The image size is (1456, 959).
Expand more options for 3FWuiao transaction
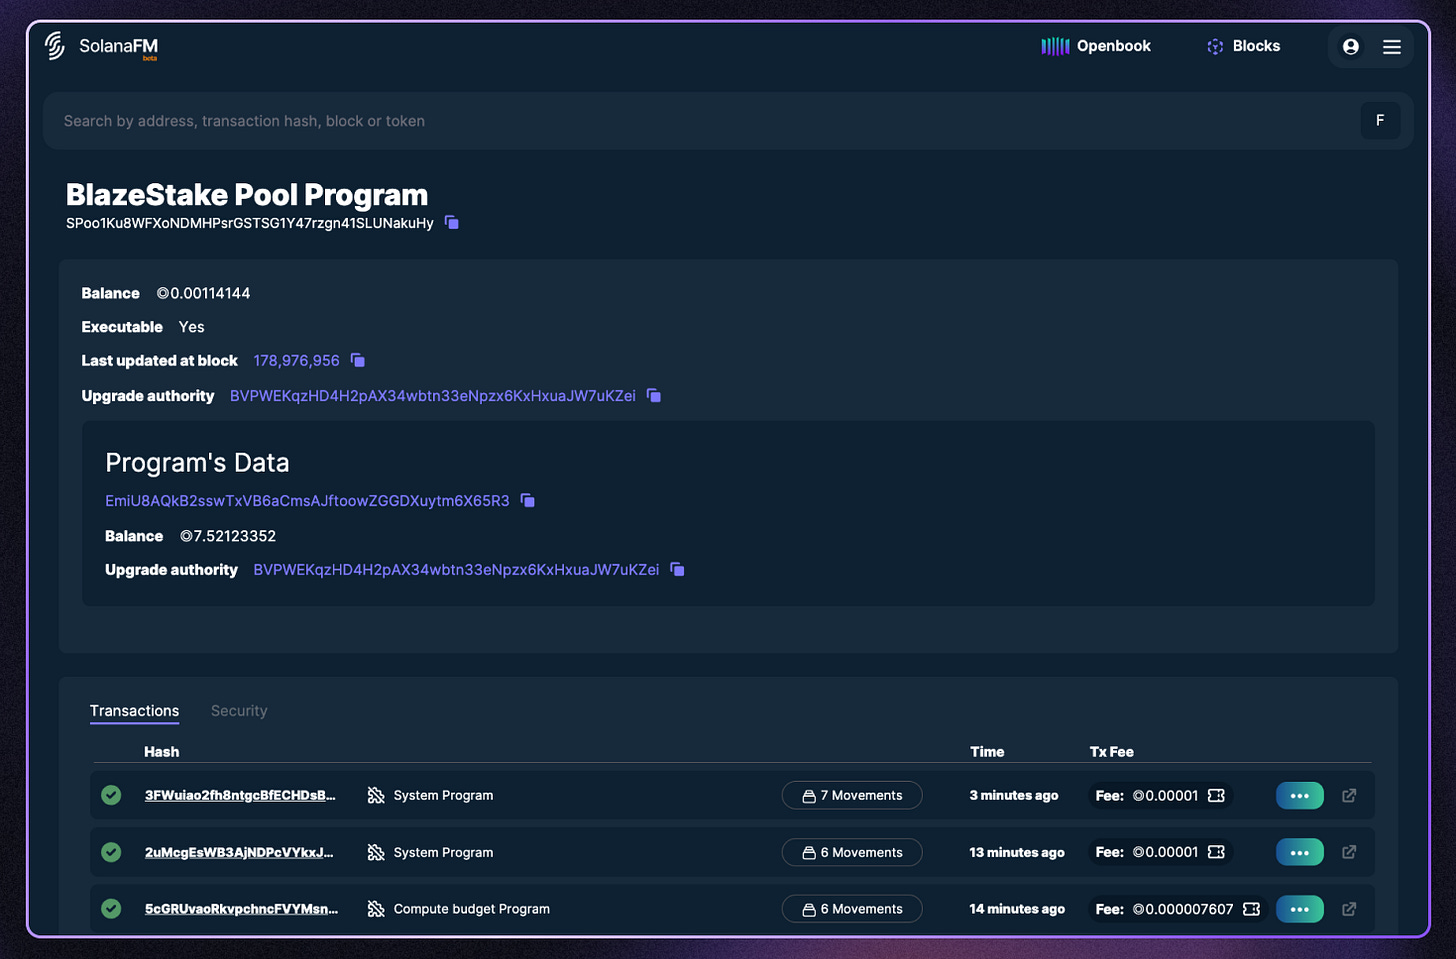coord(1300,795)
